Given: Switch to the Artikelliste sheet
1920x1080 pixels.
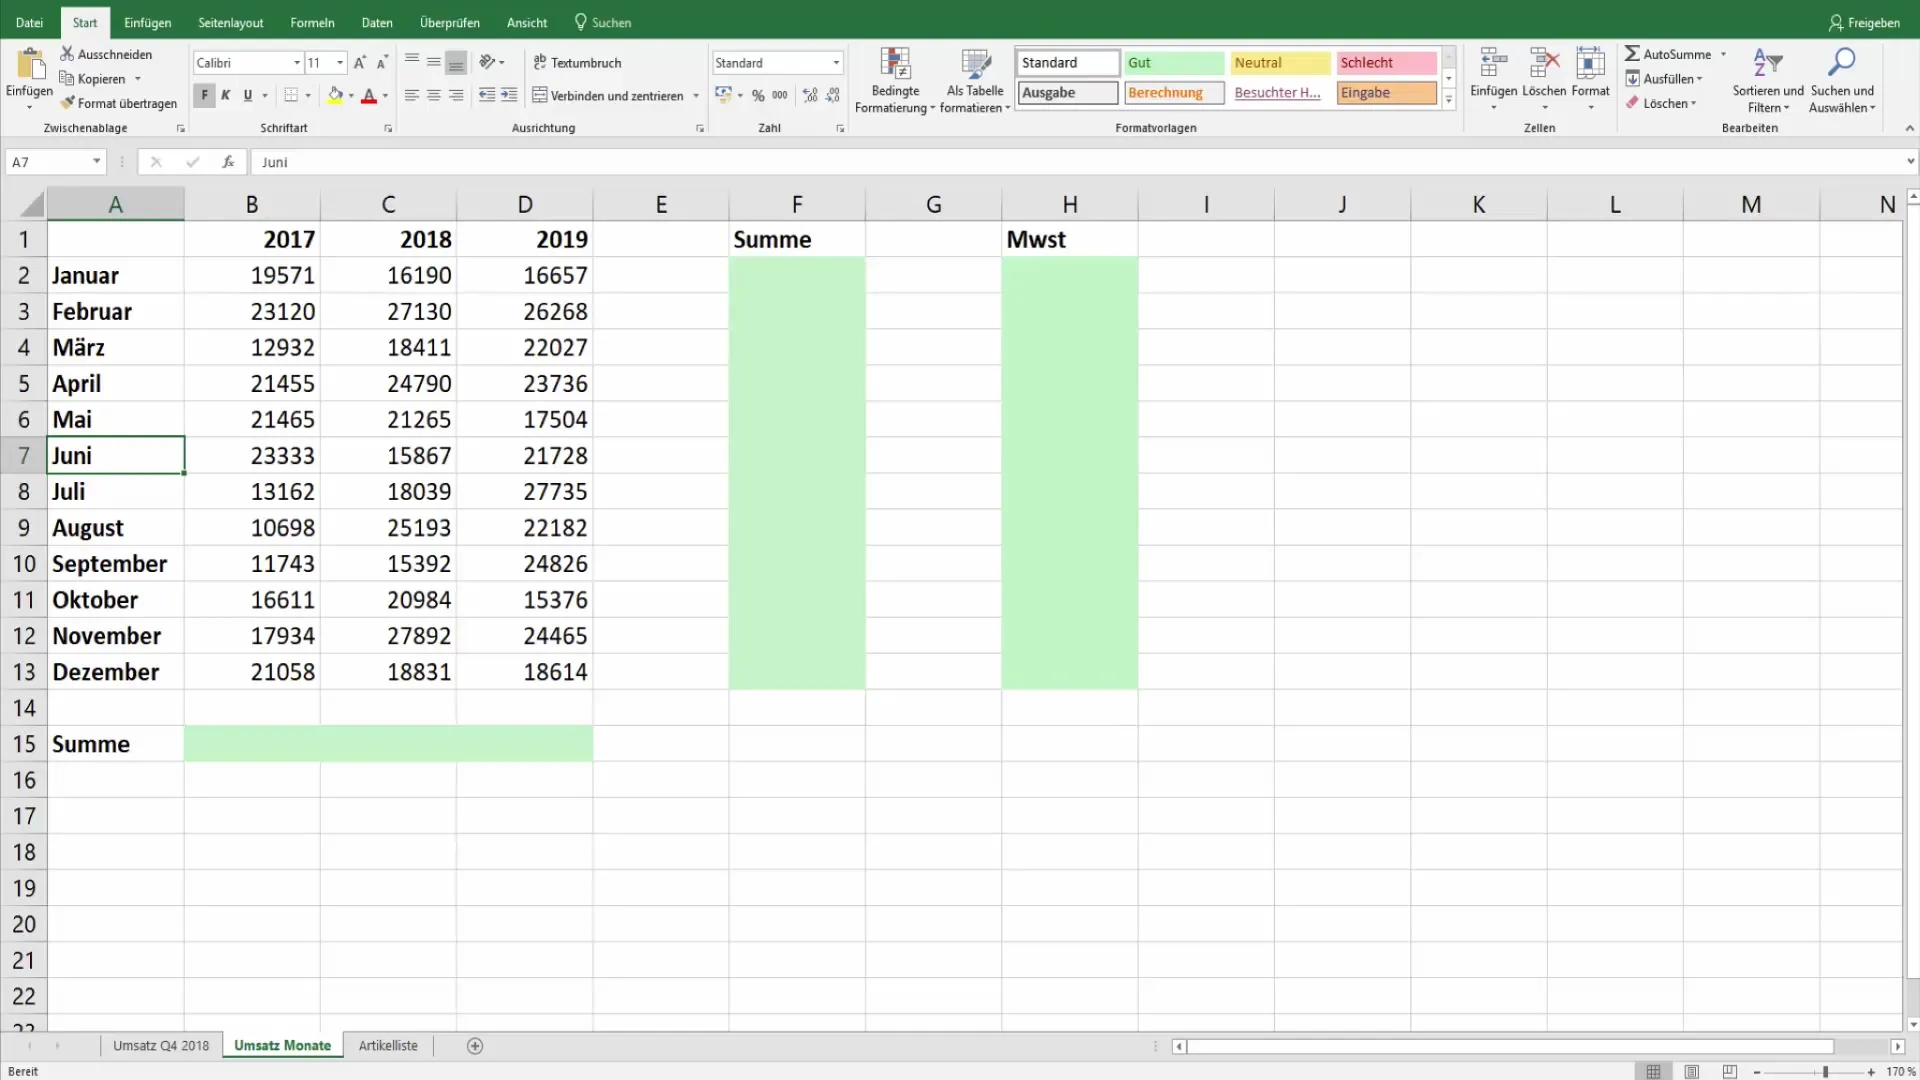Looking at the screenshot, I should pos(388,1046).
